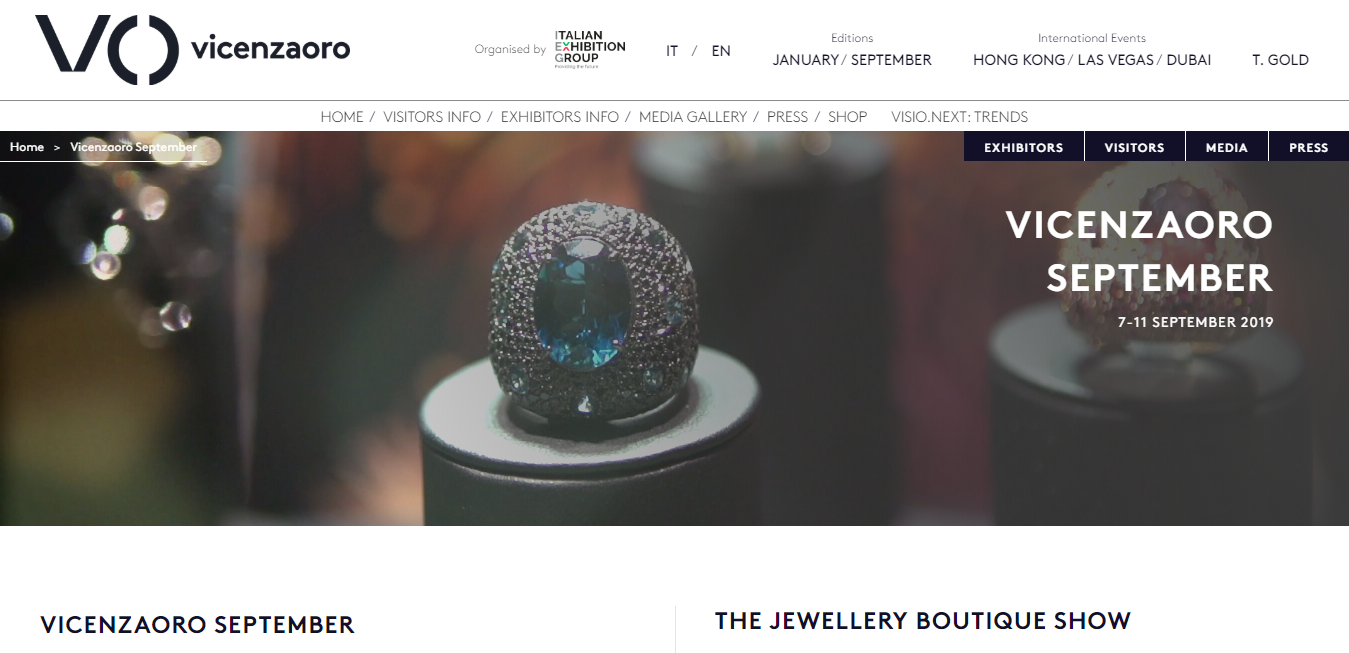The image size is (1349, 653).
Task: Switch language to IT
Action: pos(672,51)
